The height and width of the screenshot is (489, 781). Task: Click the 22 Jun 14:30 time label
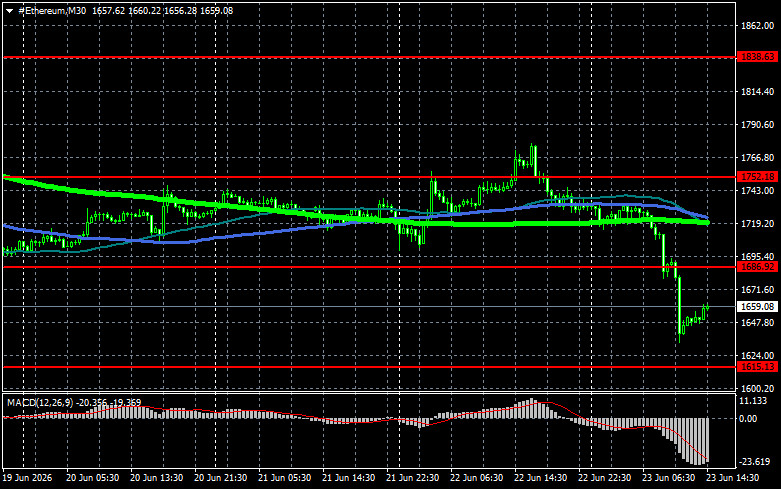(x=540, y=478)
